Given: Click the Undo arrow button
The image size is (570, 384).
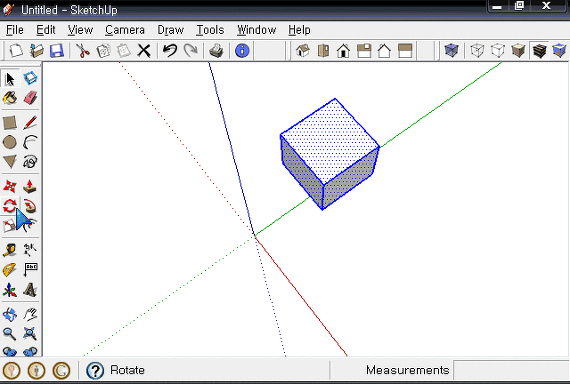Looking at the screenshot, I should tap(170, 51).
